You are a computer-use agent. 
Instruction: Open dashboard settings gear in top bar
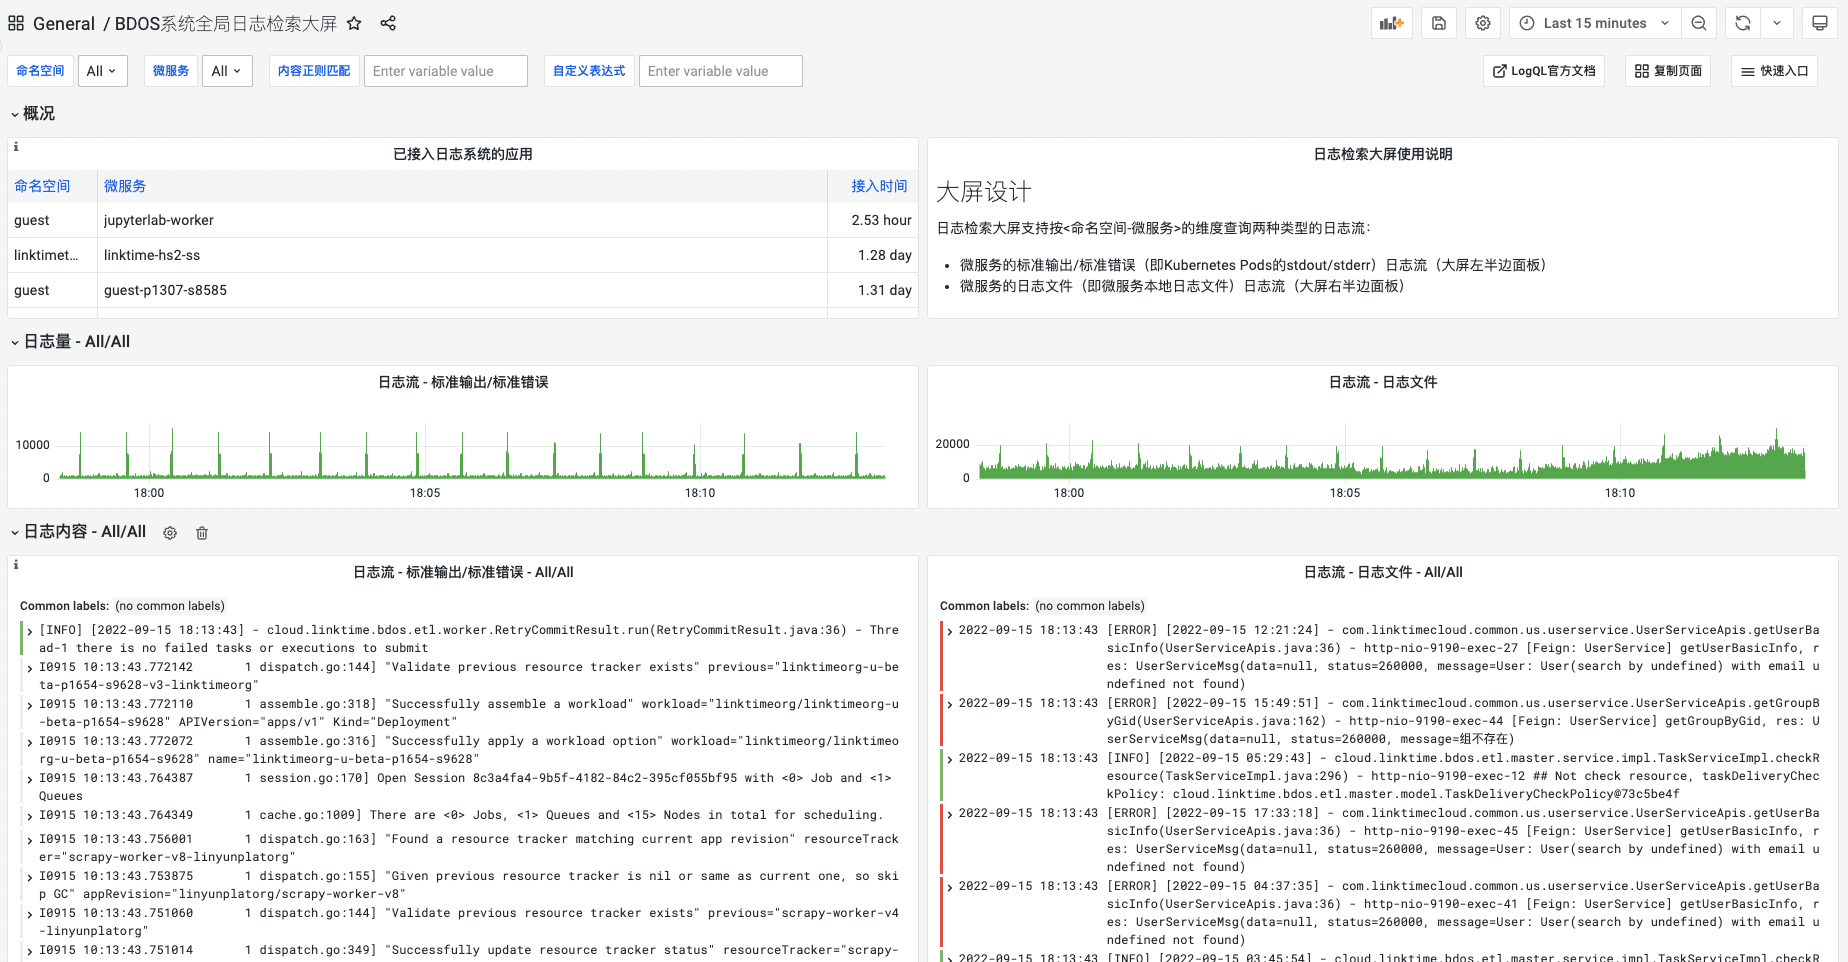point(1483,23)
